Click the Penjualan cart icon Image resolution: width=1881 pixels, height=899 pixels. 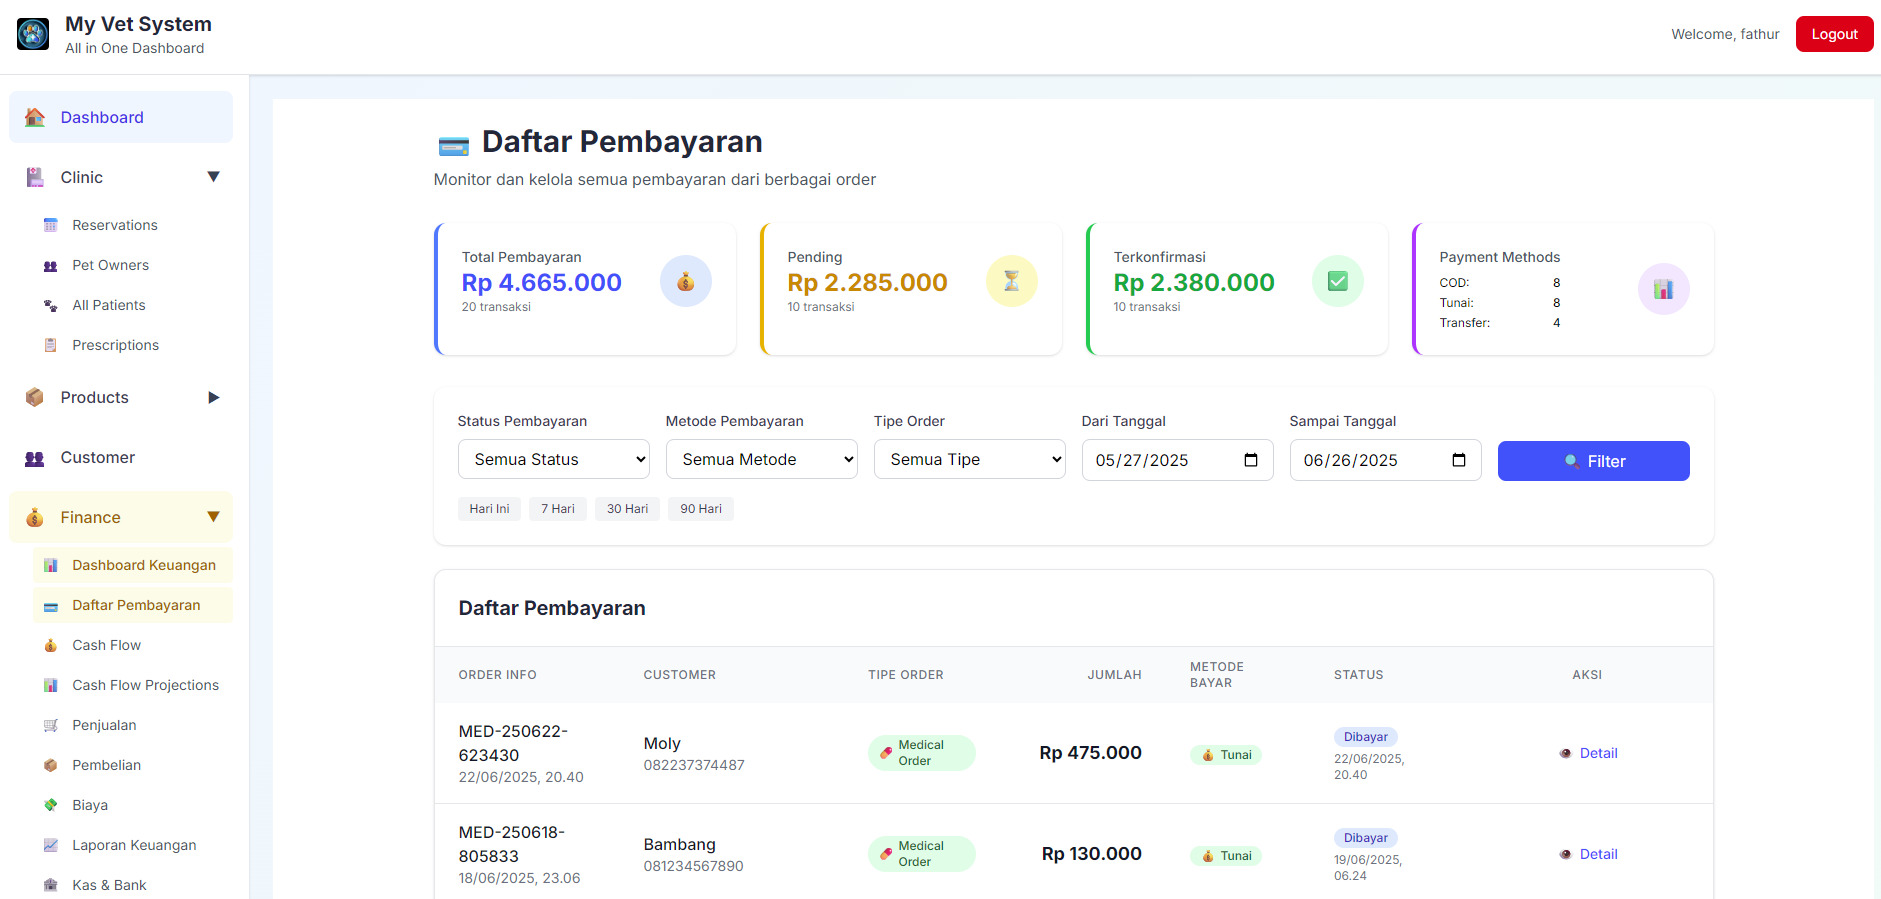[51, 725]
